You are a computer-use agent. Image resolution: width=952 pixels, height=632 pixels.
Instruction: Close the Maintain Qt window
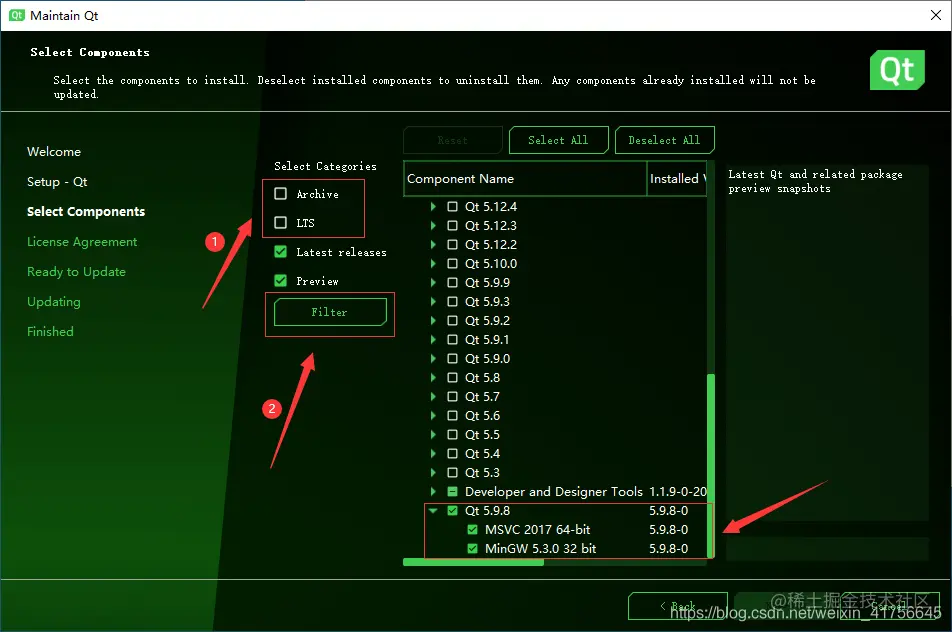coord(936,15)
